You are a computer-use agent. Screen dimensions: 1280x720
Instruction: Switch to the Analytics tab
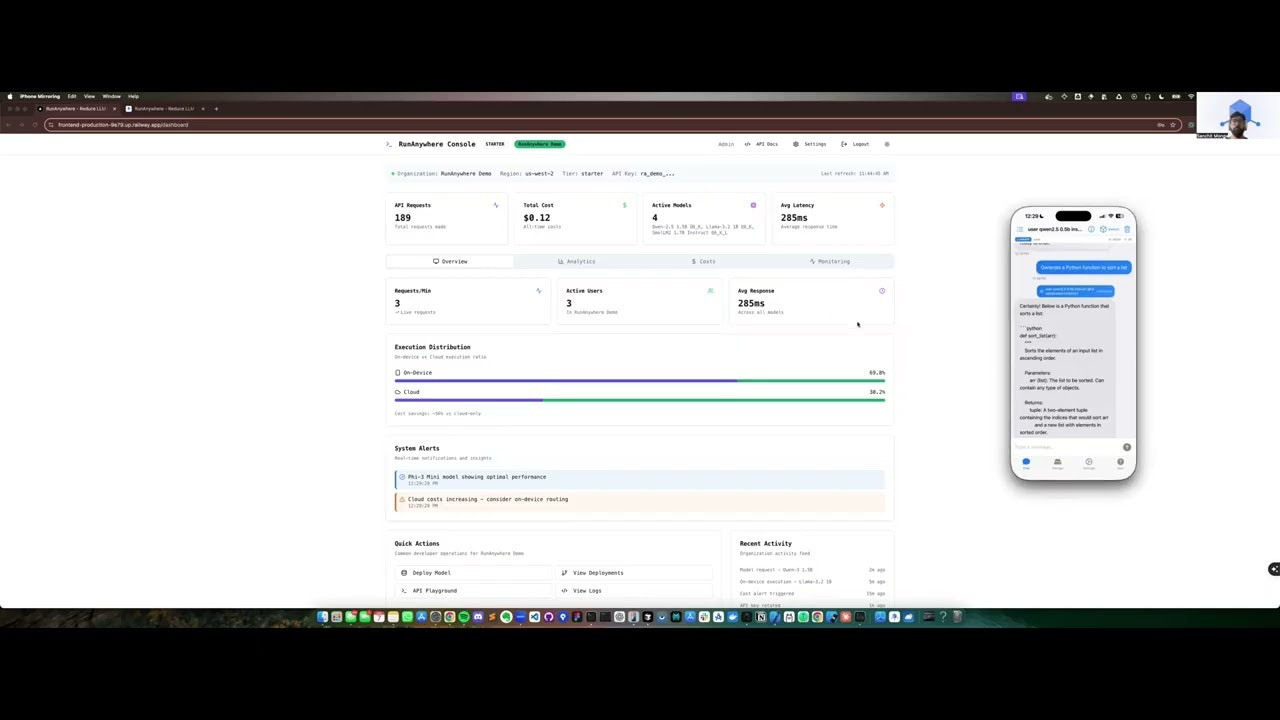[576, 261]
